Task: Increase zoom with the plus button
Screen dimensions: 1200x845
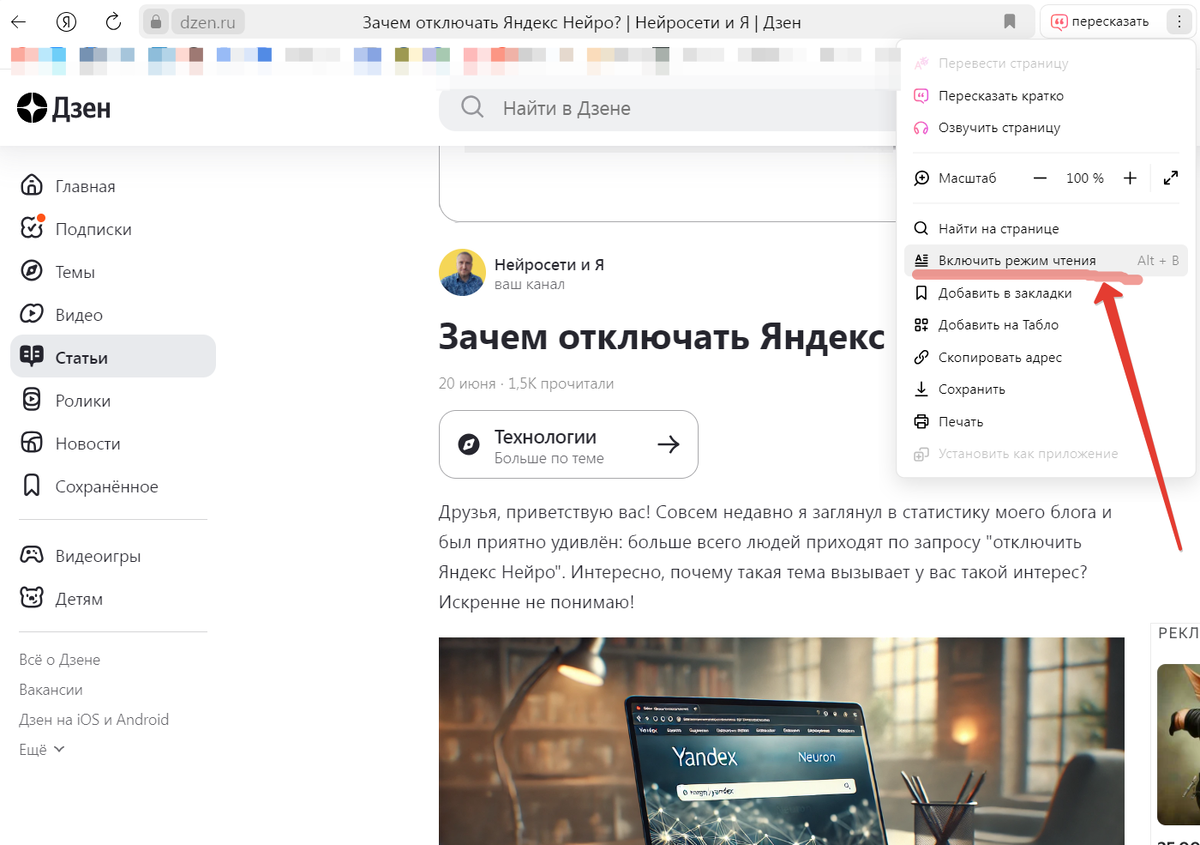Action: point(1130,178)
